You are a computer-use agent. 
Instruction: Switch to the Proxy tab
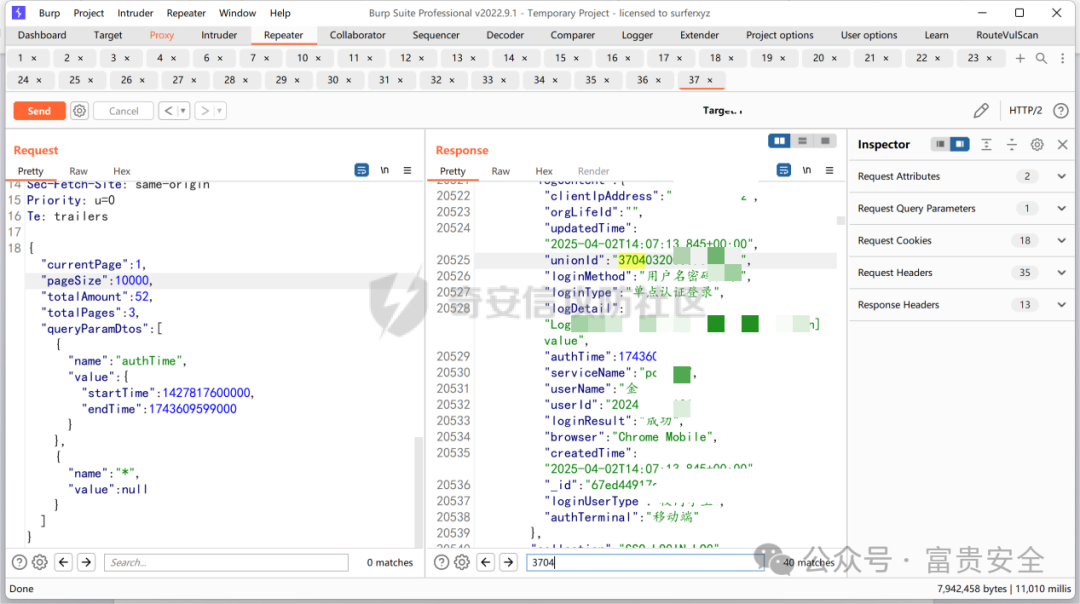point(162,35)
